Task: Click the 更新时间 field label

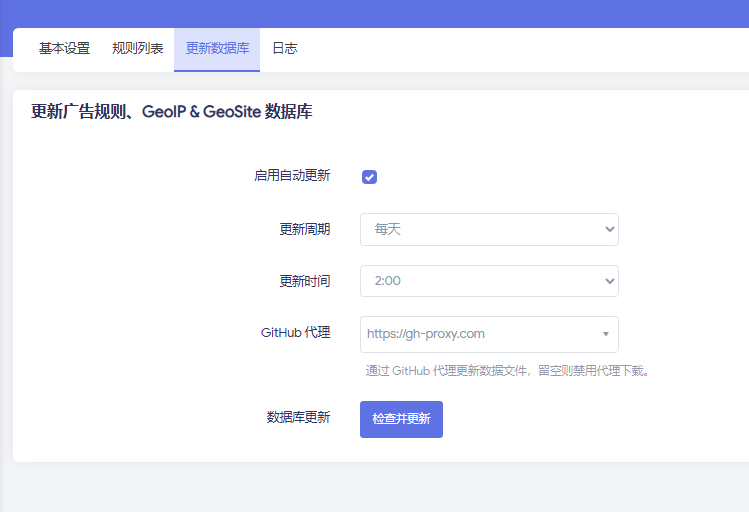Action: click(304, 281)
